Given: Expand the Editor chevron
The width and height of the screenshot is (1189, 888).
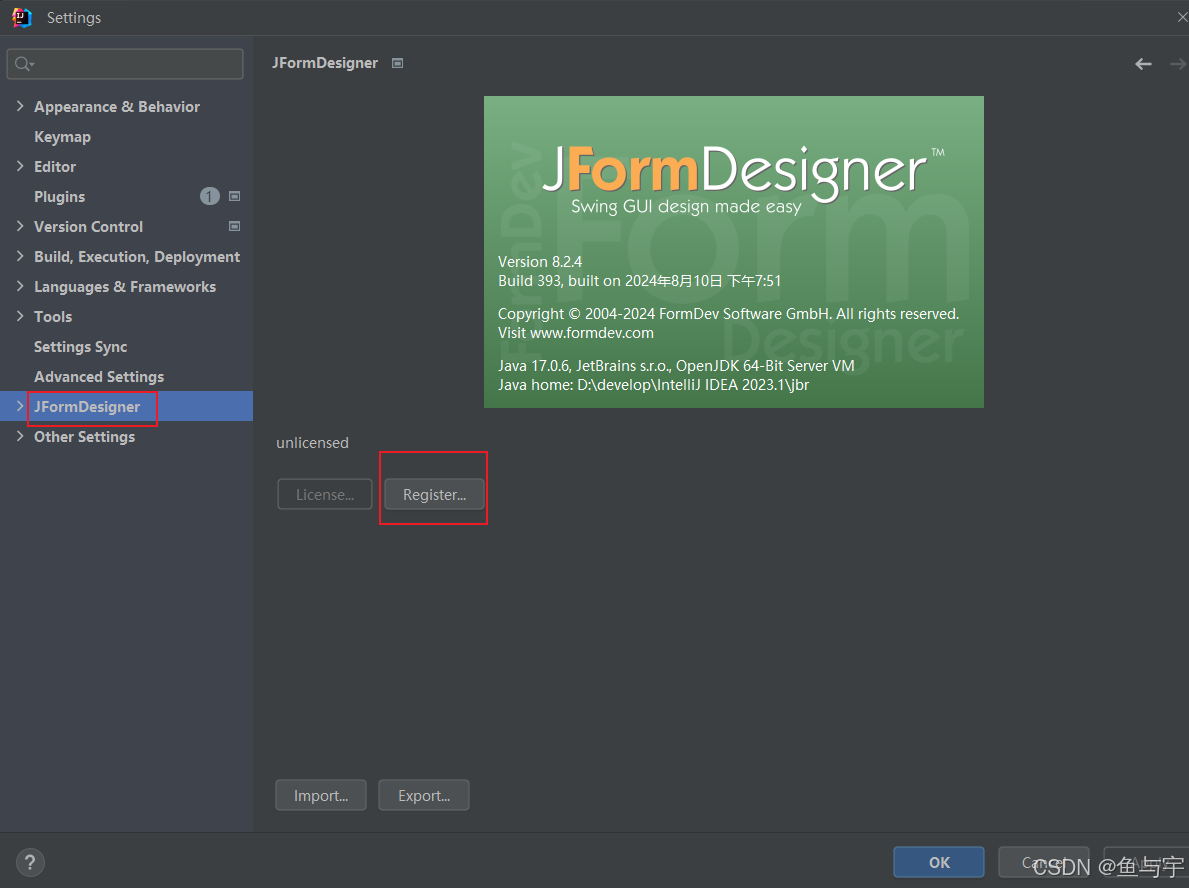Looking at the screenshot, I should (20, 166).
